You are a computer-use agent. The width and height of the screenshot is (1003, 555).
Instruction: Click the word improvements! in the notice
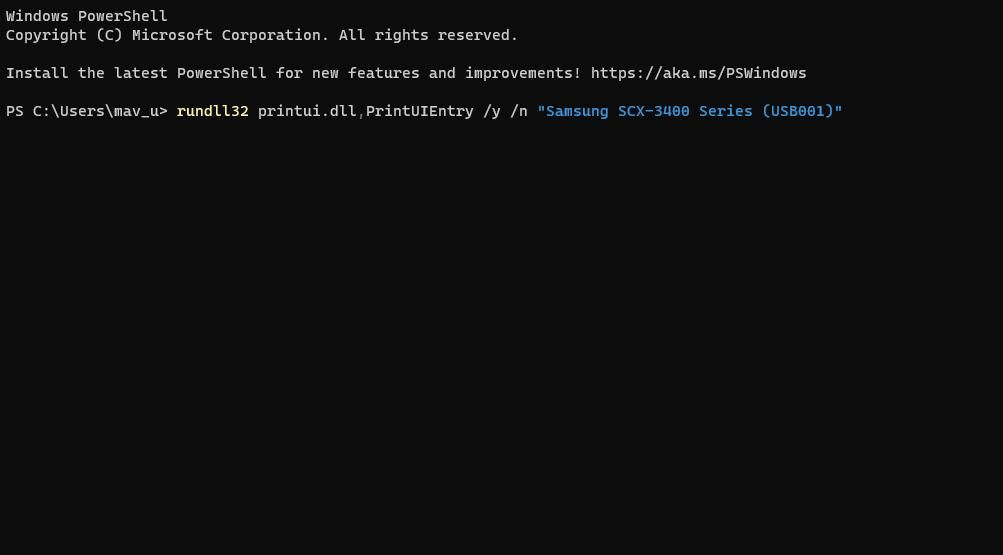523,73
